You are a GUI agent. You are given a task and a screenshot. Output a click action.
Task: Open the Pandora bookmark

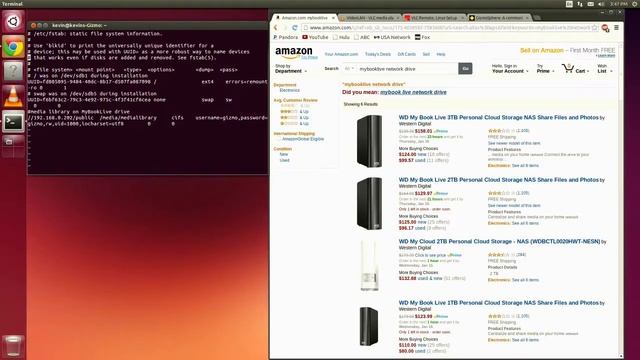(x=285, y=37)
